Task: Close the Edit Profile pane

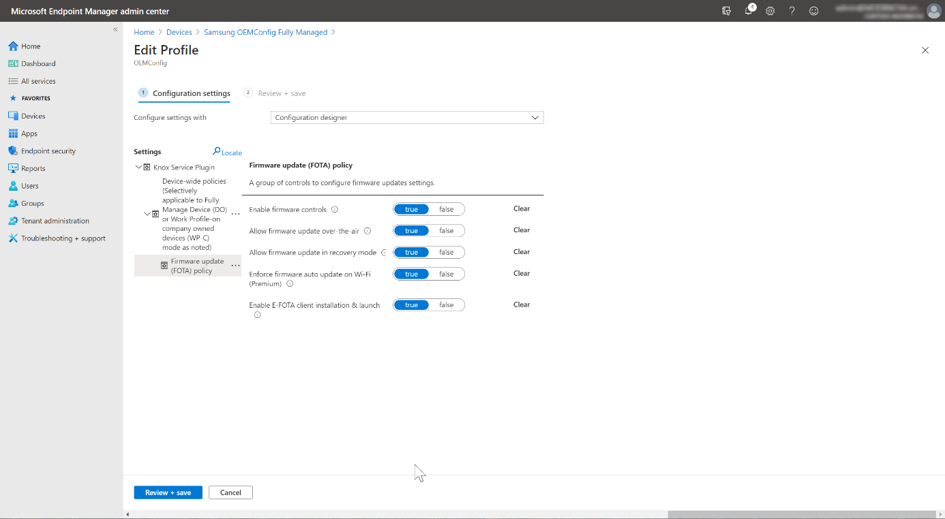Action: coord(925,50)
